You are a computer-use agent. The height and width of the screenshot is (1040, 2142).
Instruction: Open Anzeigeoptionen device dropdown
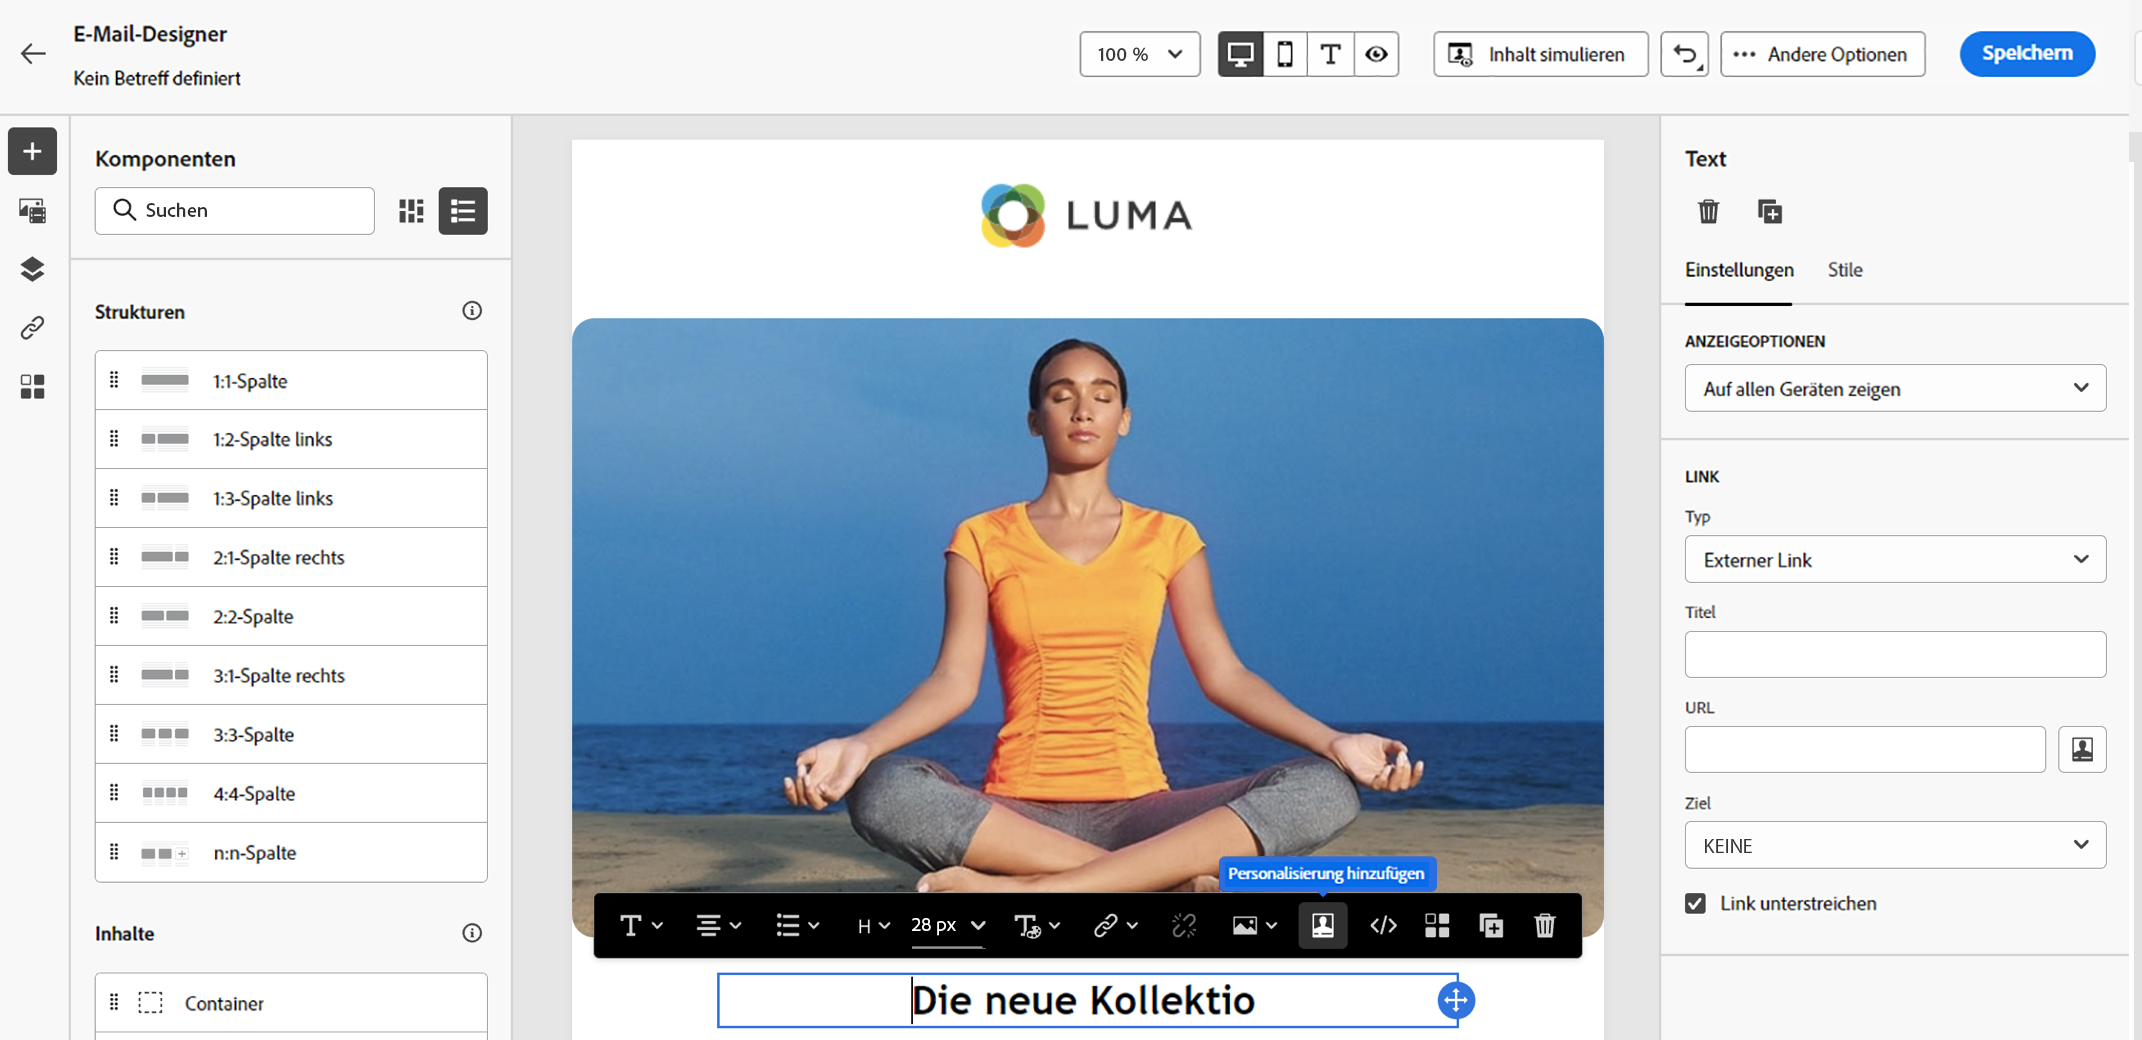[x=1895, y=388]
